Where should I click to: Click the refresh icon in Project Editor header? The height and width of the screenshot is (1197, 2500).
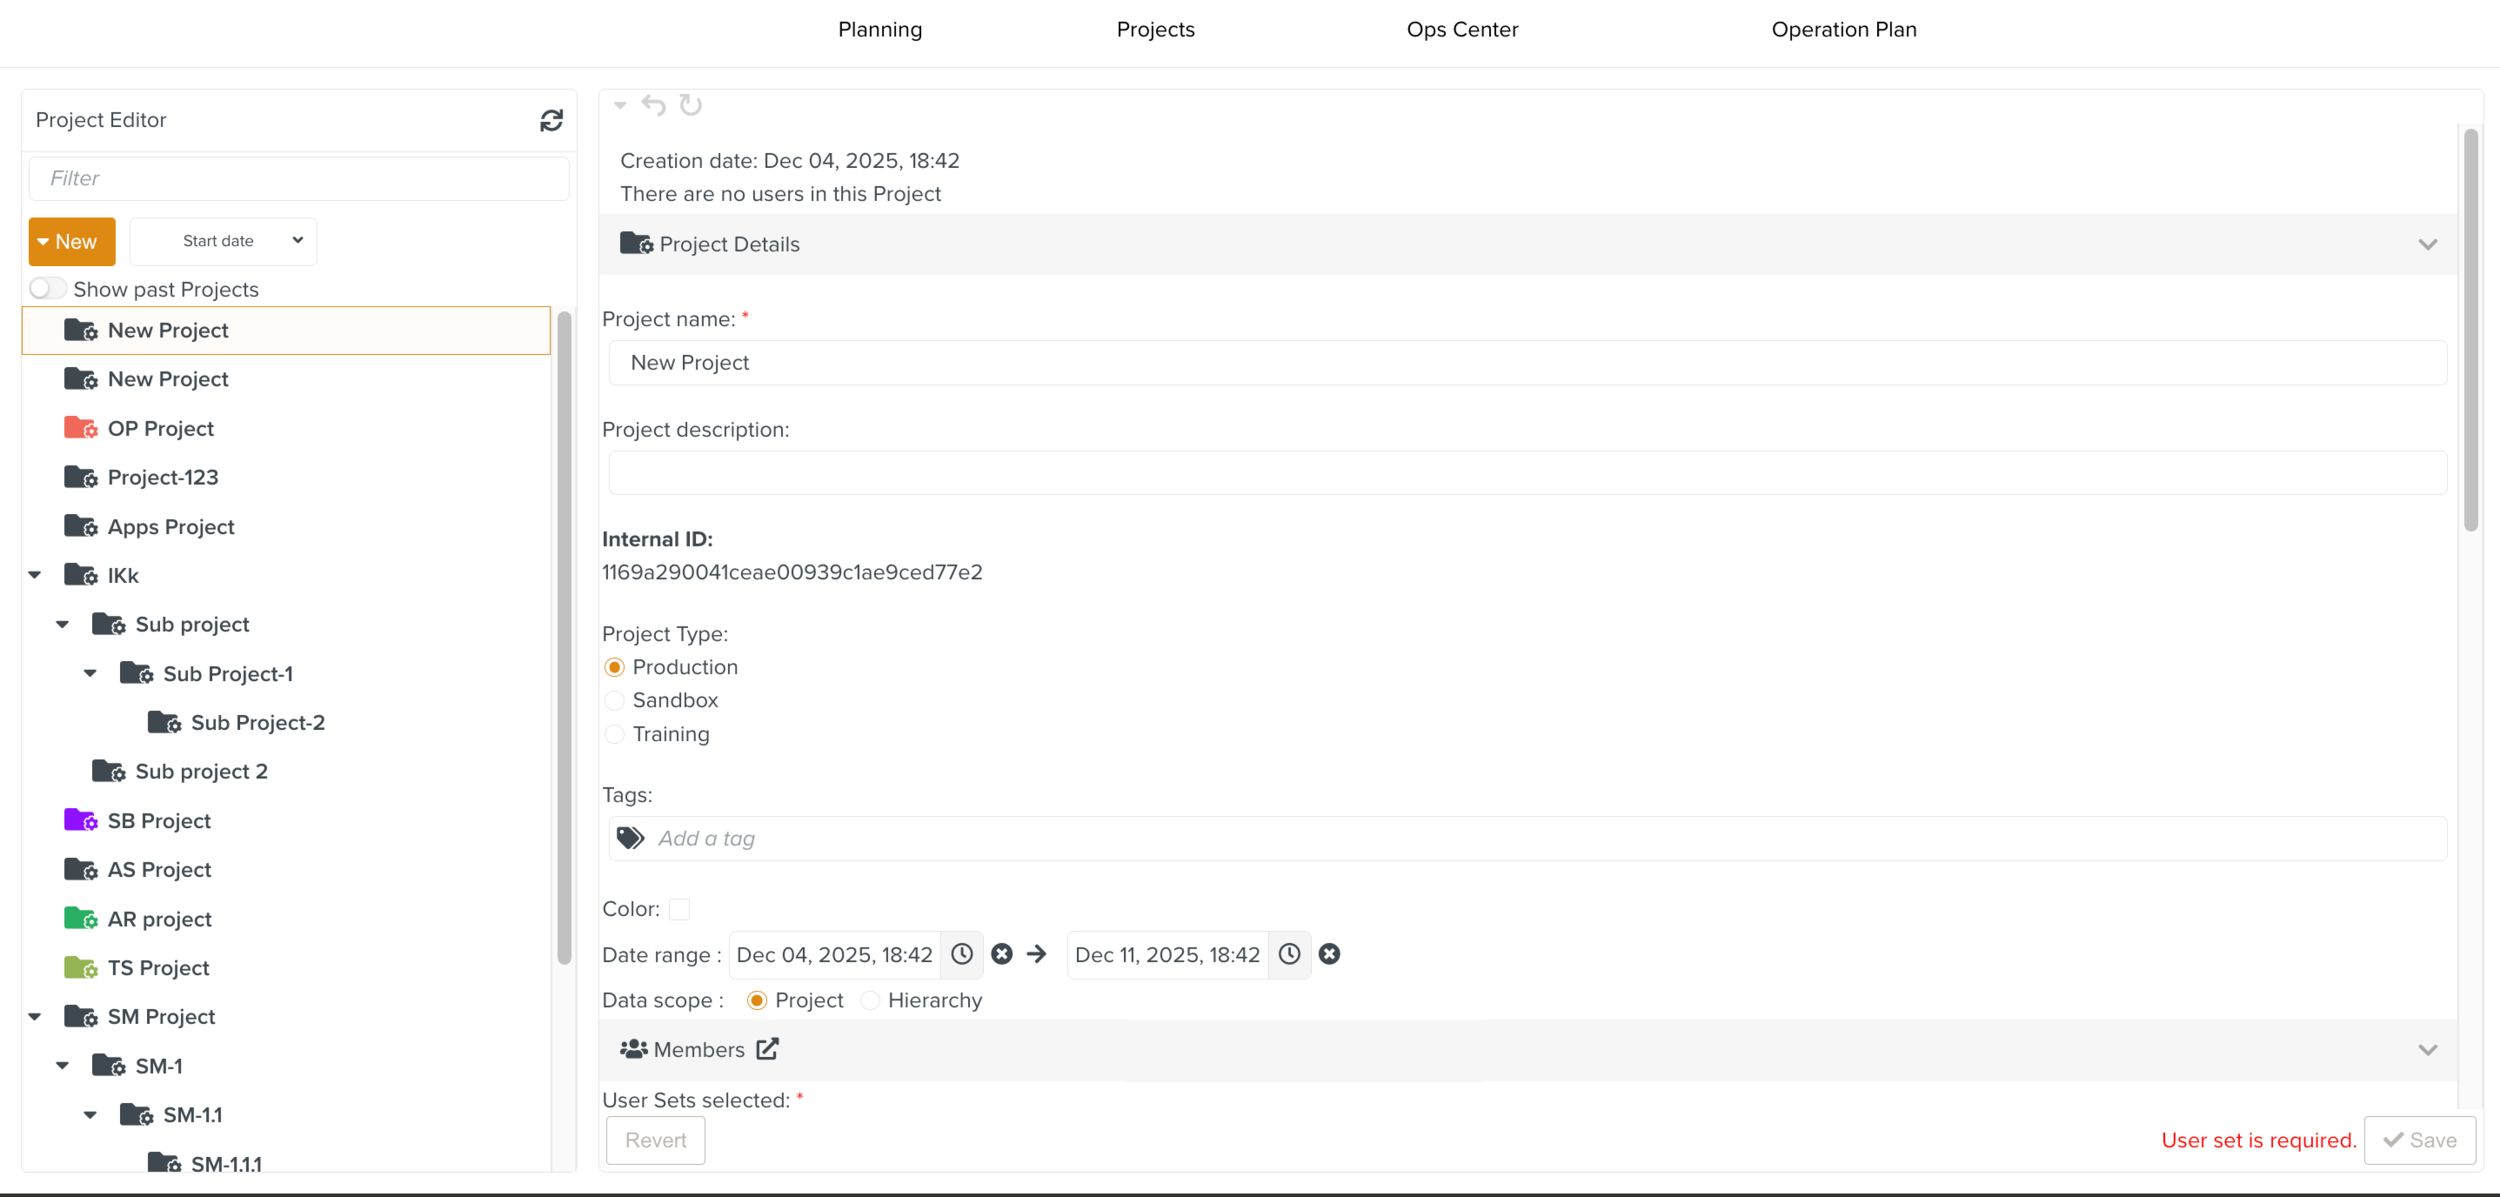tap(551, 120)
